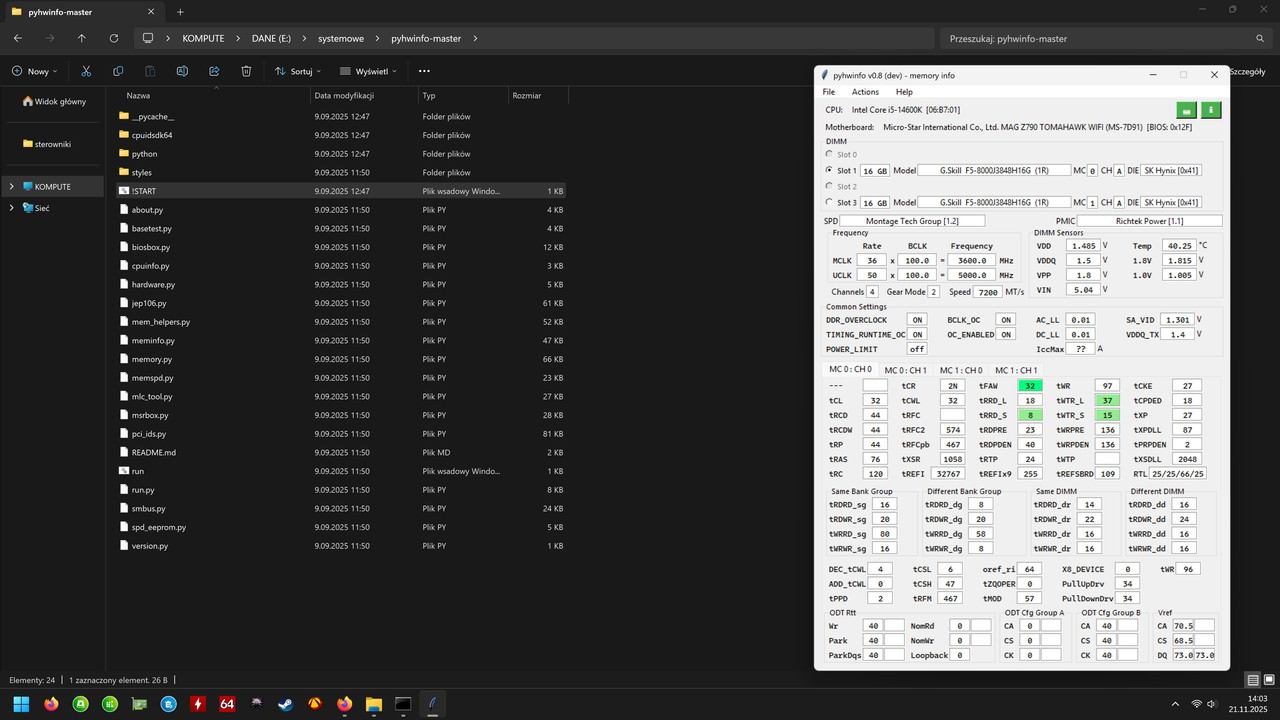Select the MC 0 : CH 0 tab
This screenshot has height=720, width=1280.
pyautogui.click(x=850, y=370)
